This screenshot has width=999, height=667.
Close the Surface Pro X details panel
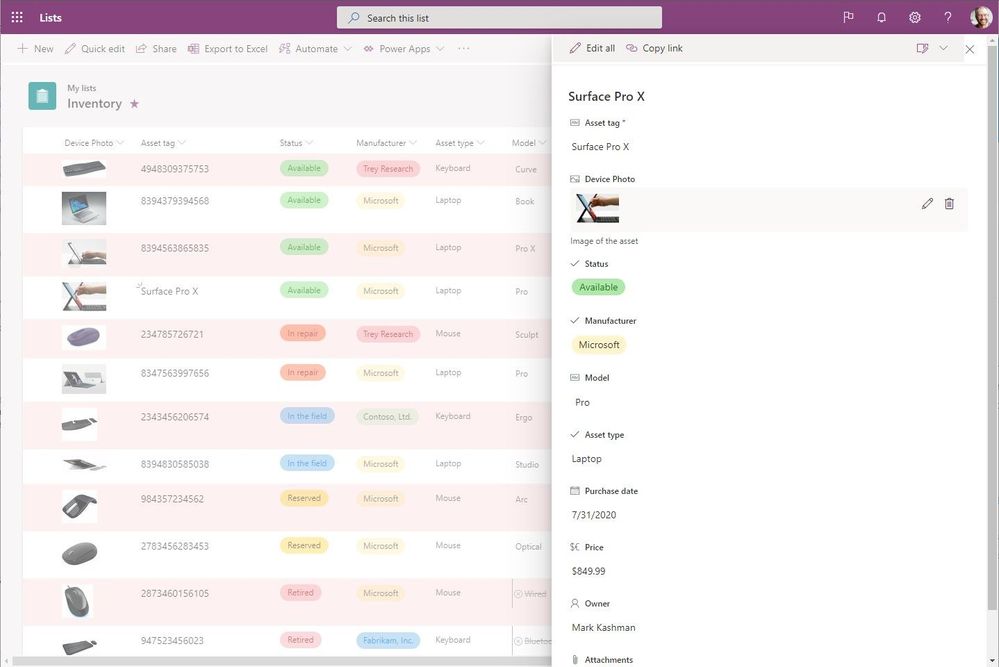970,49
